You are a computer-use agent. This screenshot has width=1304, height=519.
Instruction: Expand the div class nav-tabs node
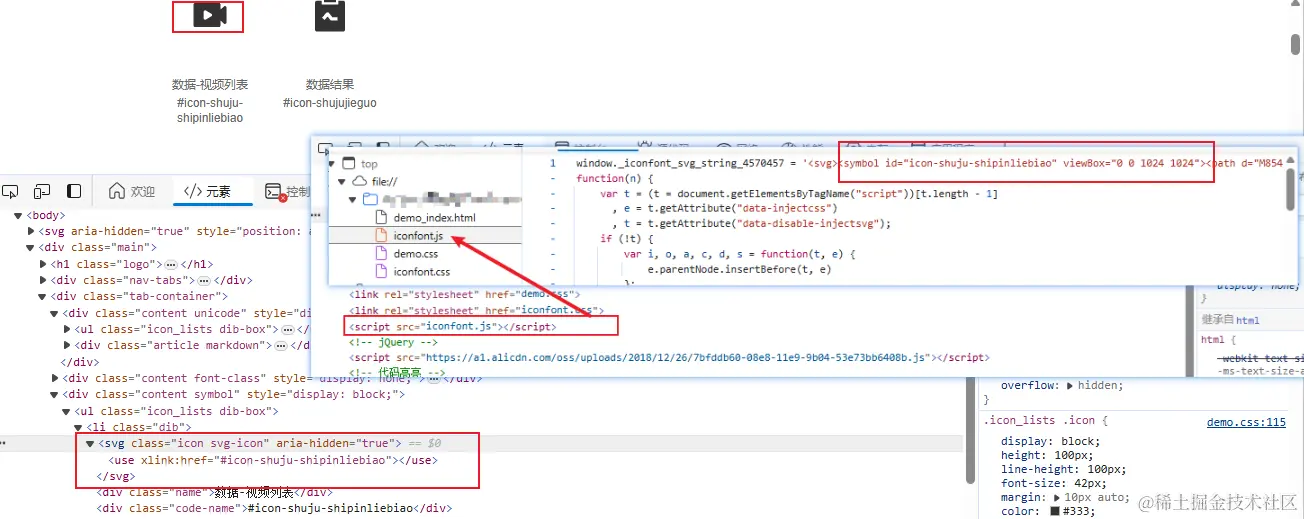click(43, 280)
